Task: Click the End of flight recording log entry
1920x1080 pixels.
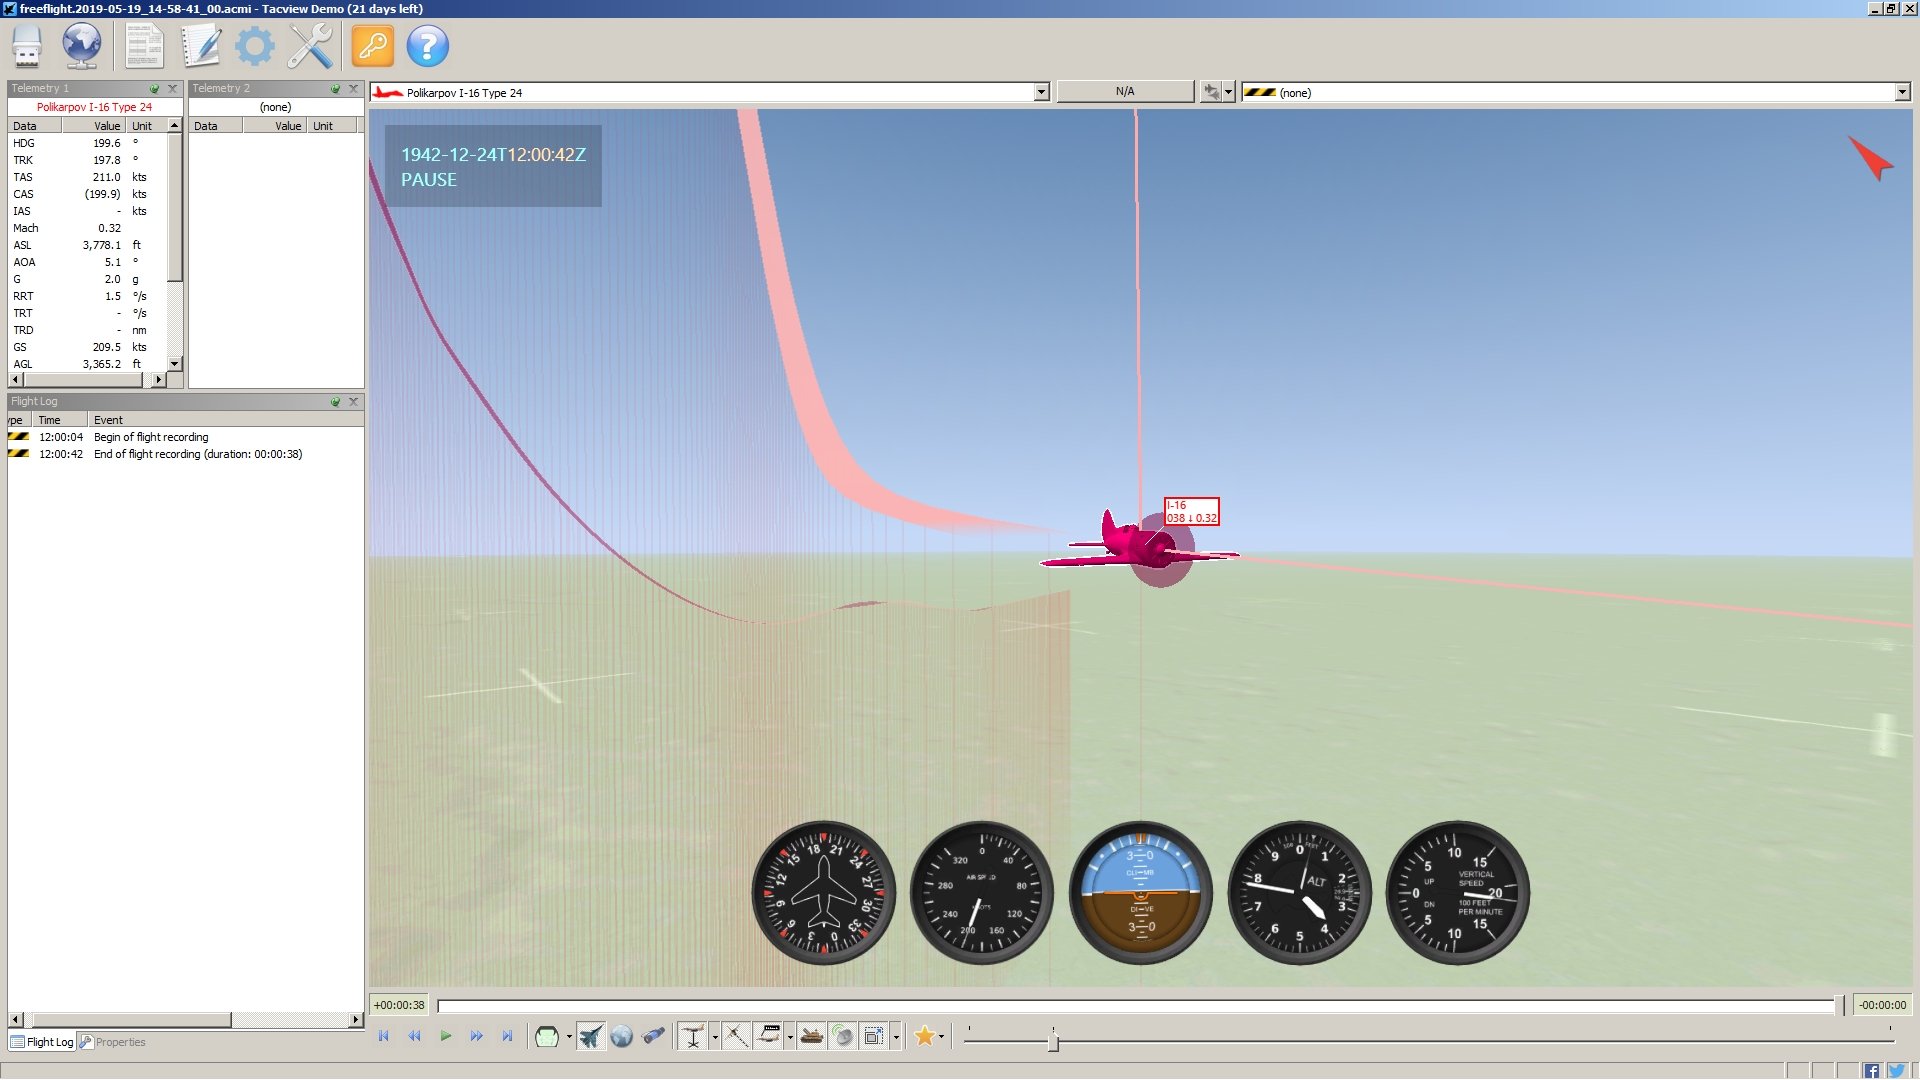Action: (x=199, y=453)
